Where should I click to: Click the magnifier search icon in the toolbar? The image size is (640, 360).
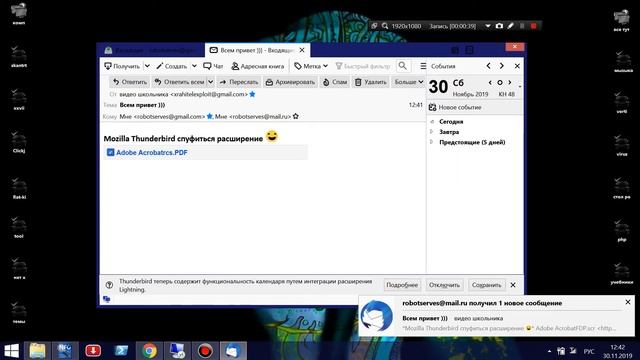tap(402, 66)
